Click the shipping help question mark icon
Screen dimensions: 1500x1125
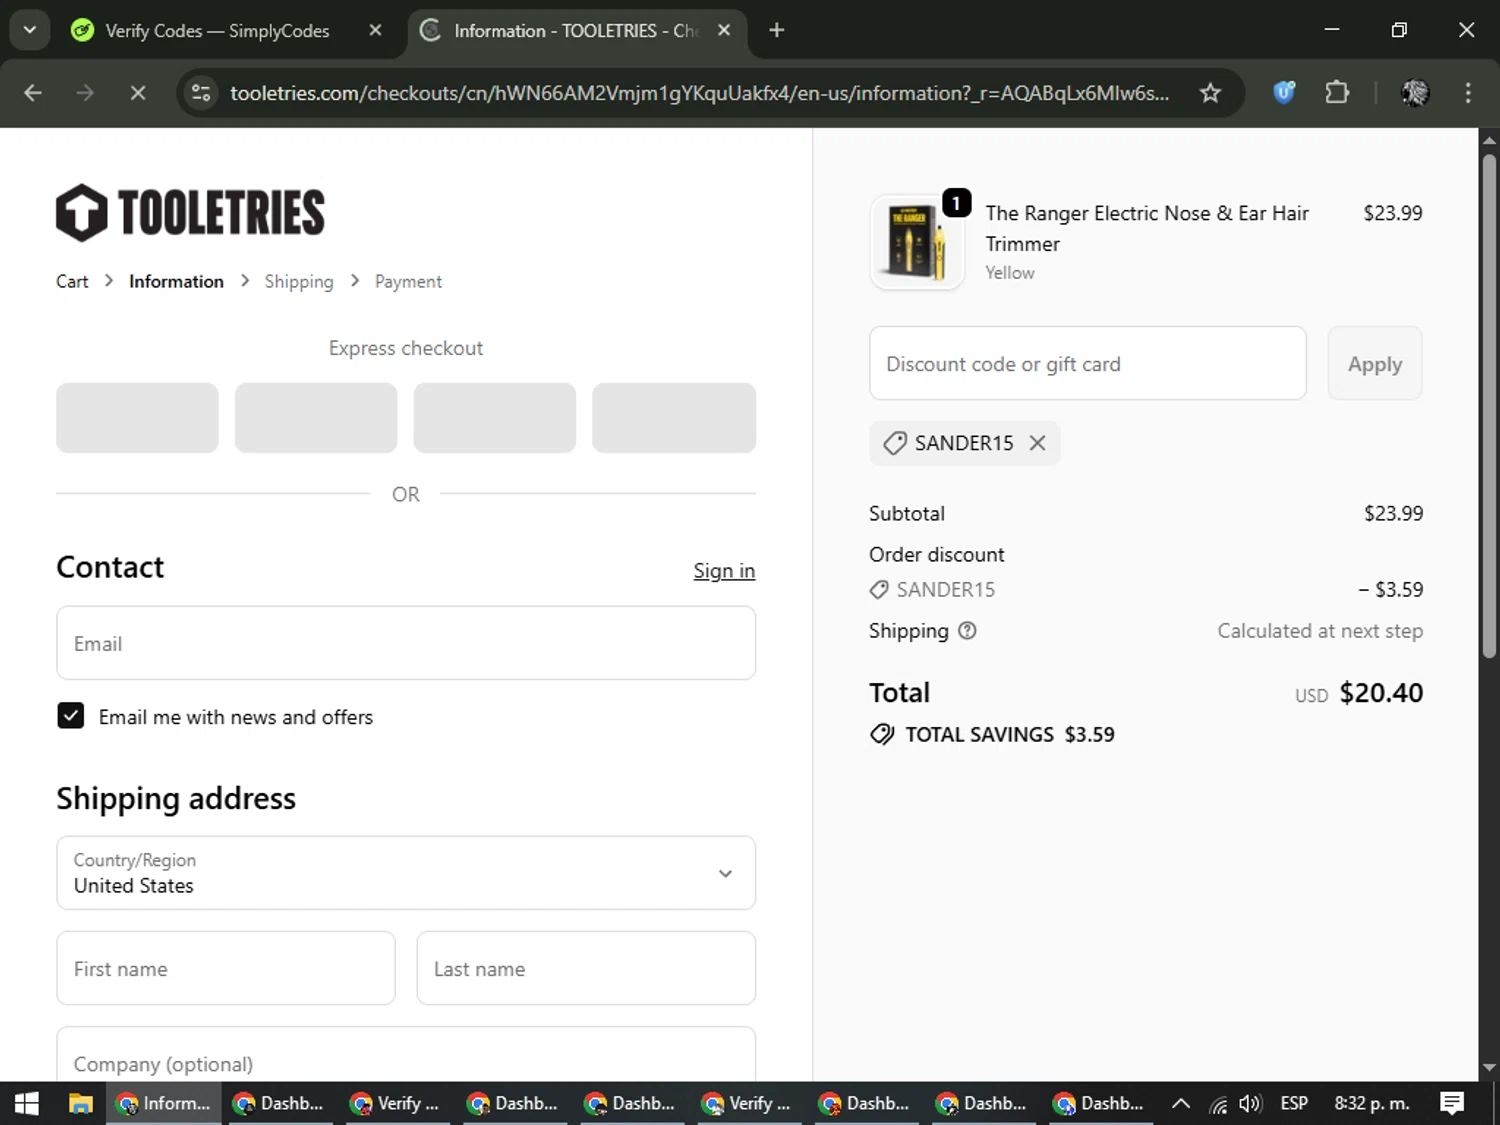(967, 631)
